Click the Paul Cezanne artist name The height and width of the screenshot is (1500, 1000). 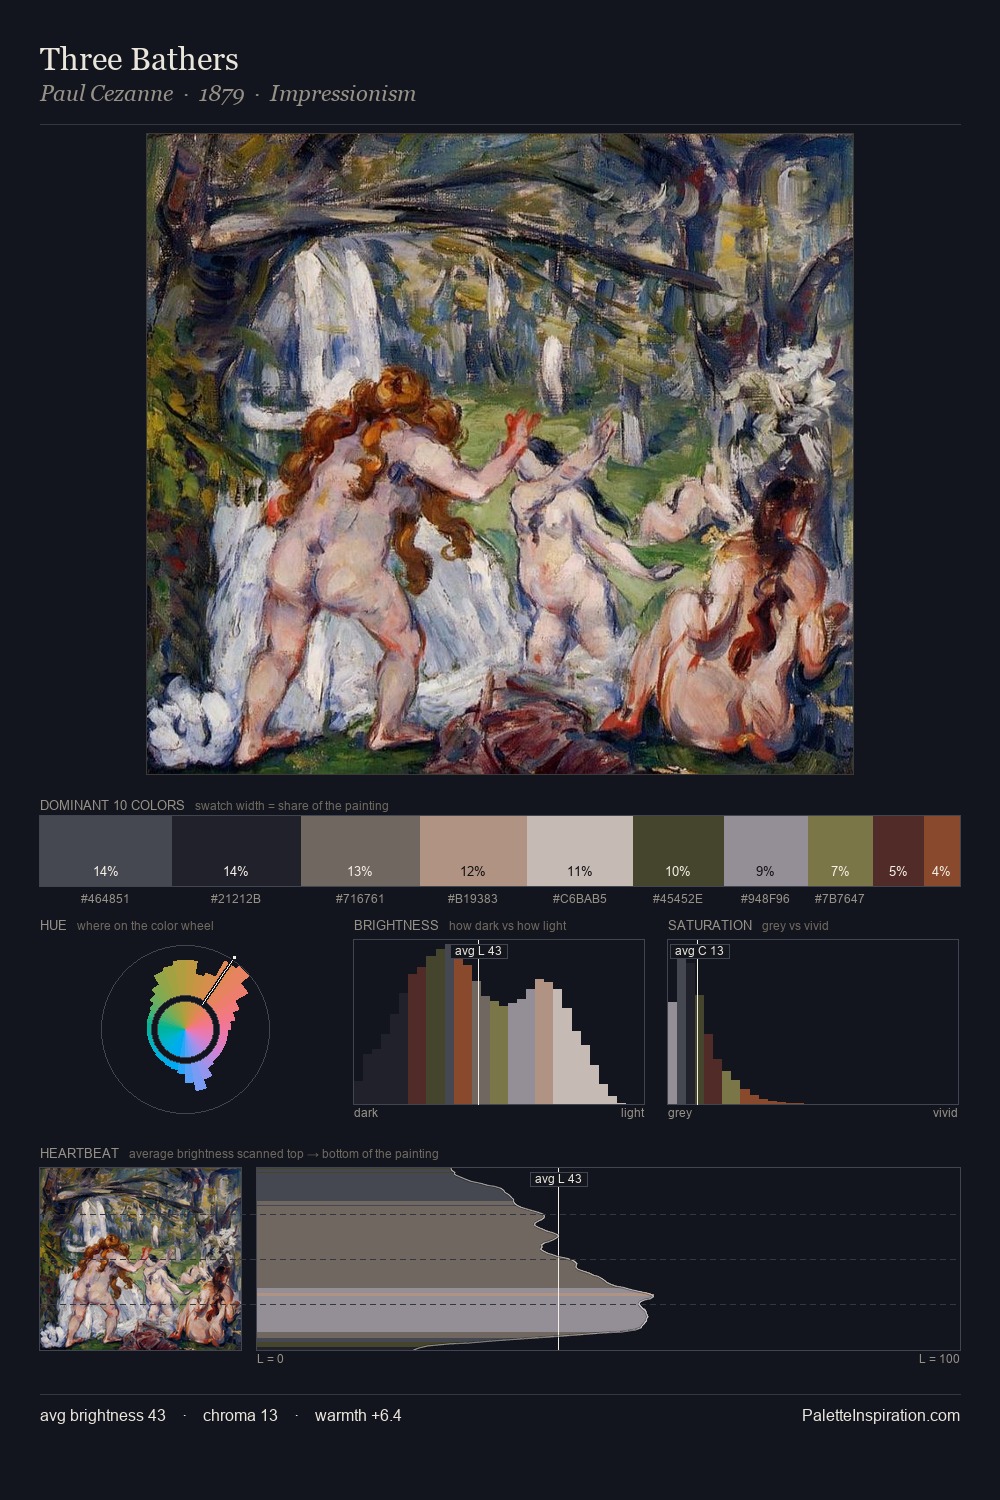tap(106, 94)
